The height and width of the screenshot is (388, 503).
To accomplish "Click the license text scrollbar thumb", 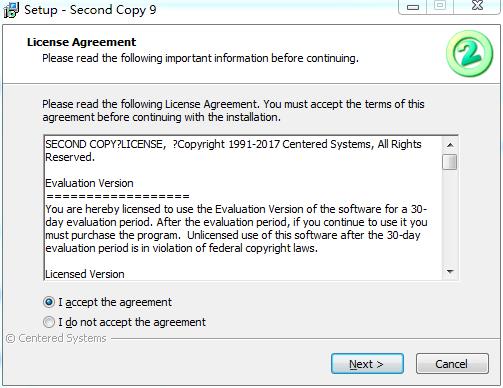I will click(x=450, y=162).
